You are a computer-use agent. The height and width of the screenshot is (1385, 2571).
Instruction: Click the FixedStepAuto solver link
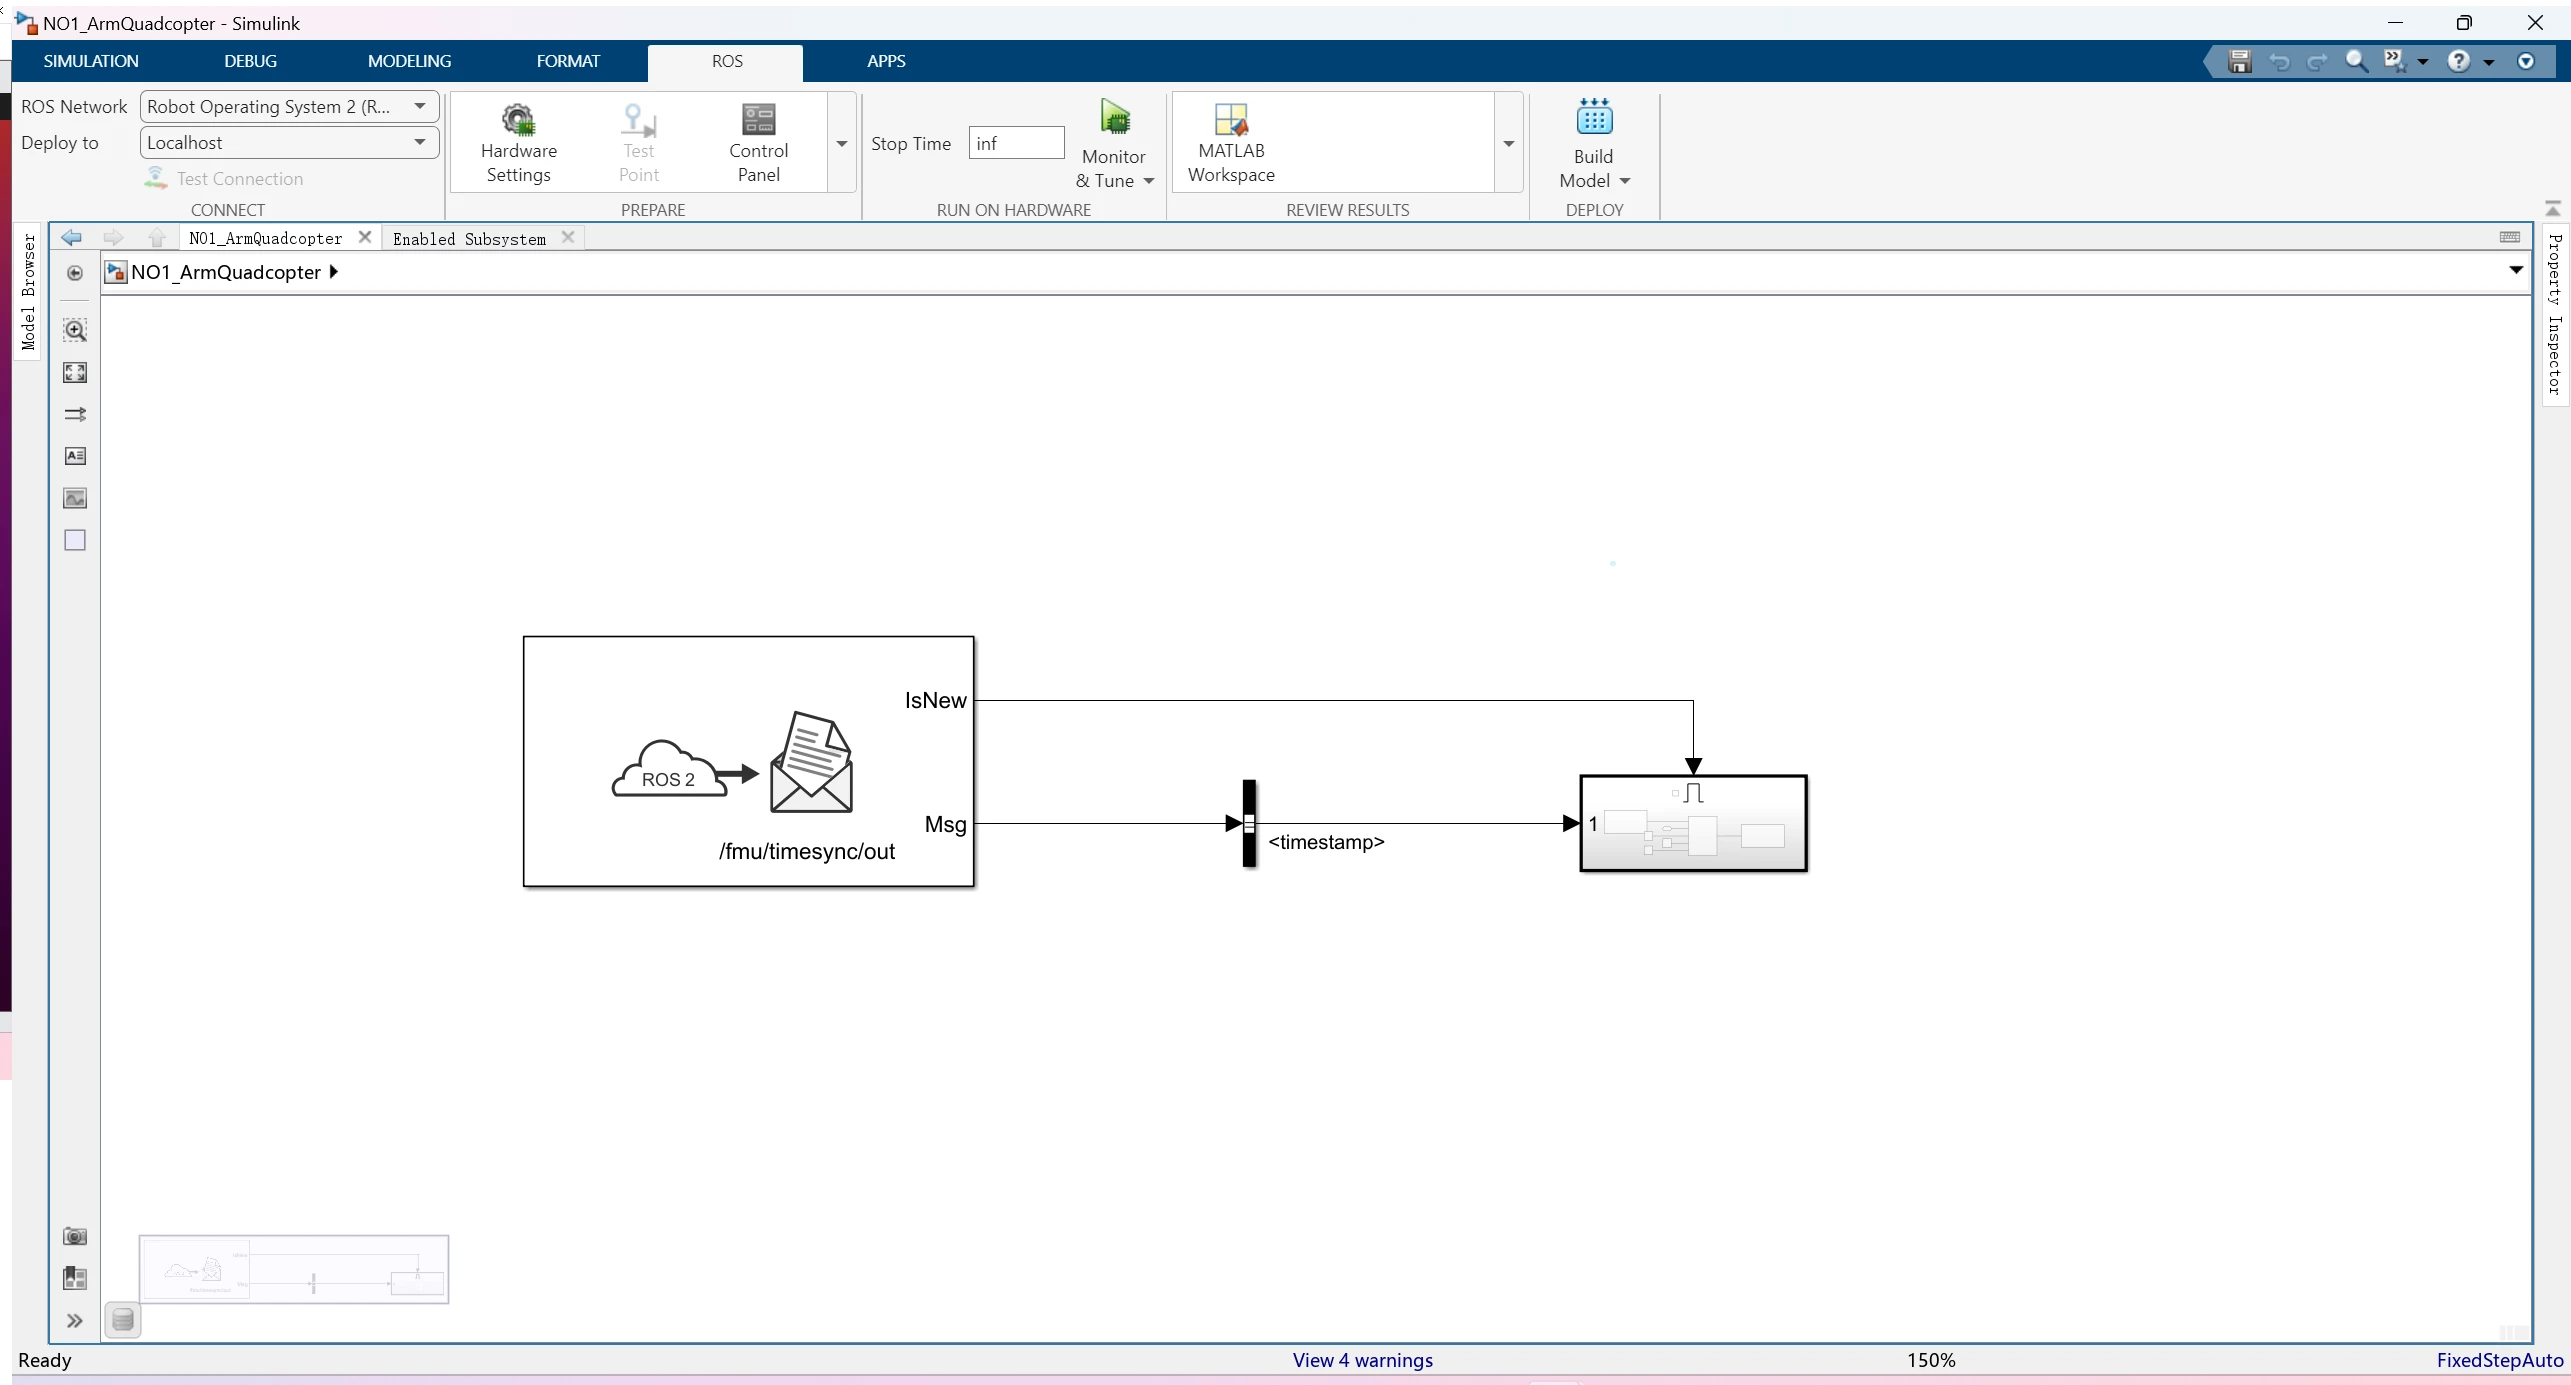(2499, 1360)
